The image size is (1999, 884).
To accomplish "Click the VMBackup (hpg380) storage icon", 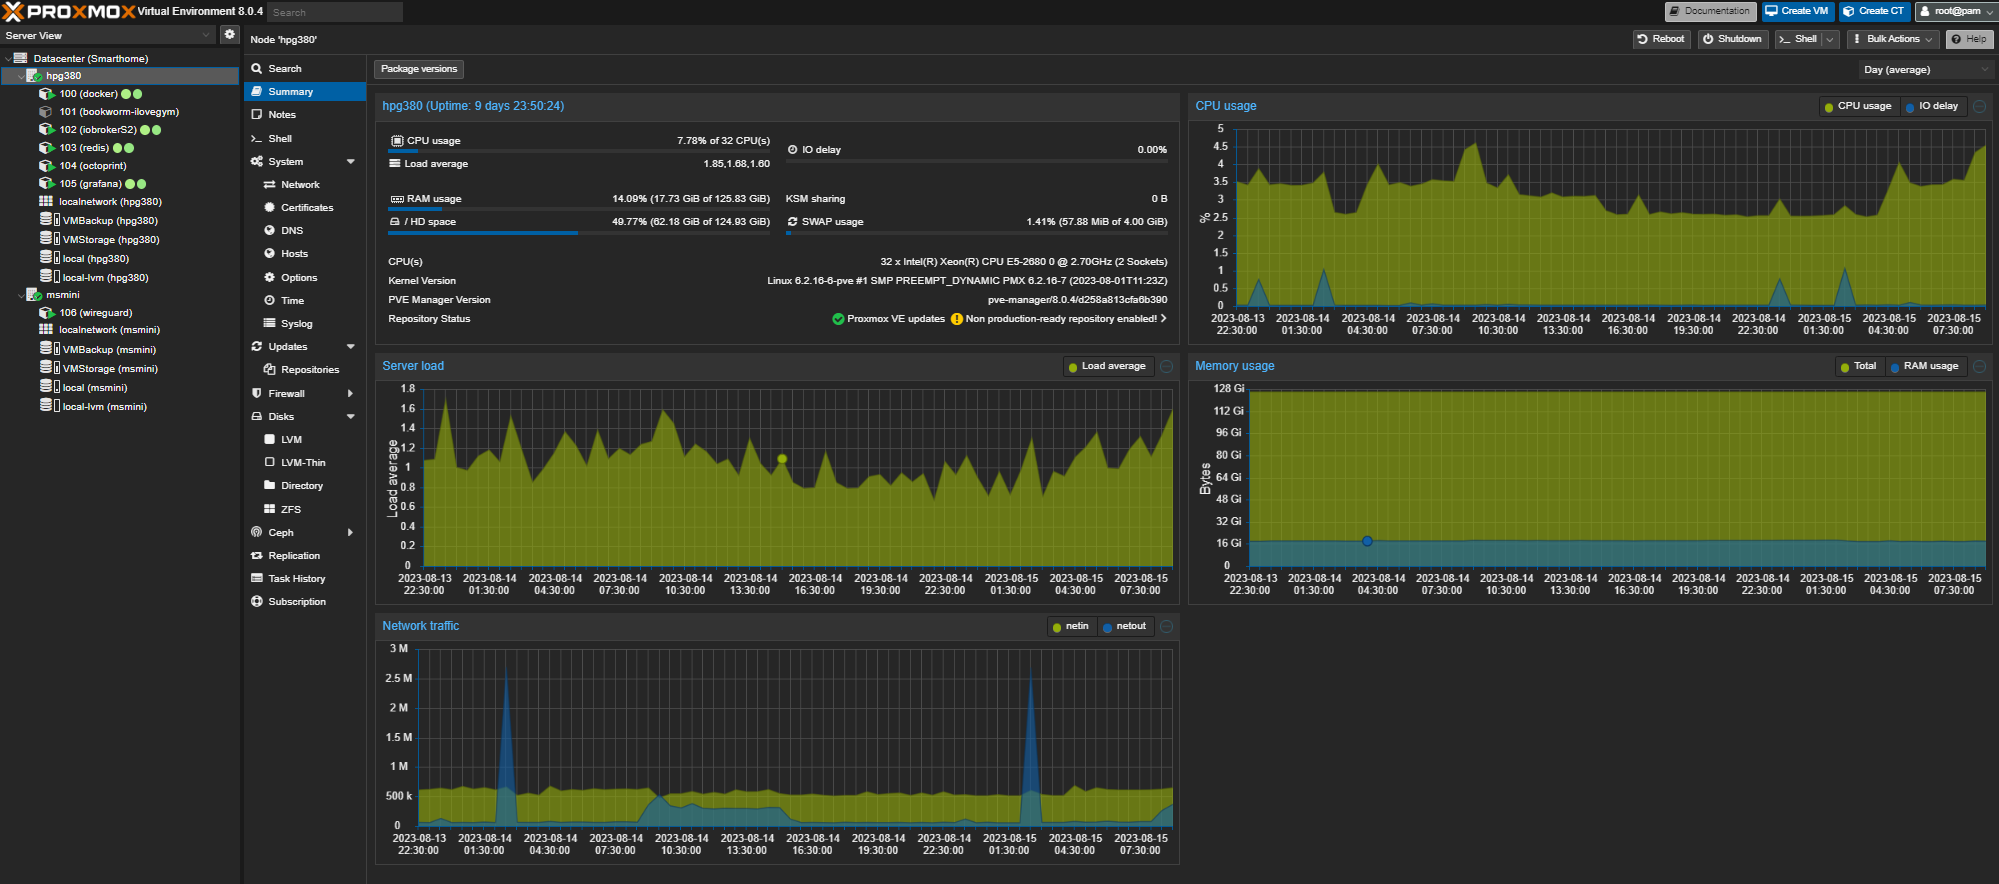I will point(49,220).
